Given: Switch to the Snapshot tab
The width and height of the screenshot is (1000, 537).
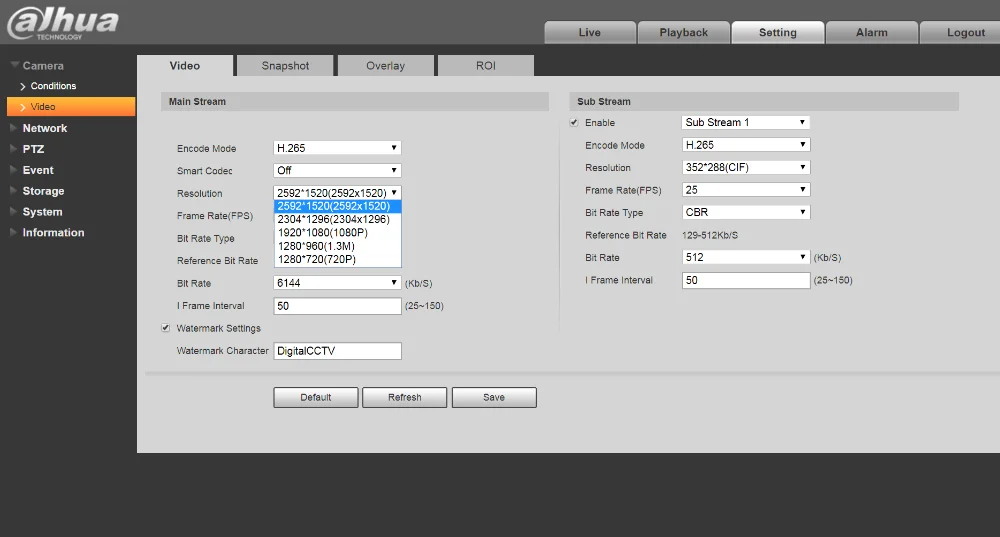Looking at the screenshot, I should (x=285, y=66).
